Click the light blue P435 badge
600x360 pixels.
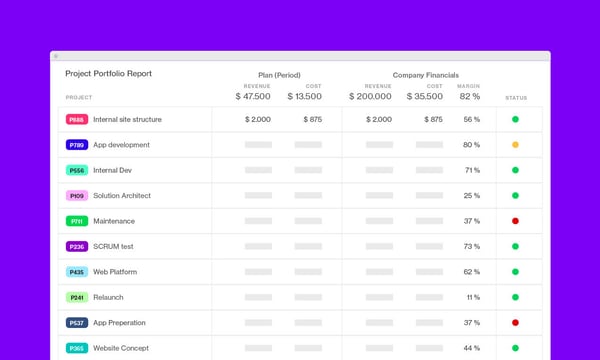pyautogui.click(x=77, y=272)
